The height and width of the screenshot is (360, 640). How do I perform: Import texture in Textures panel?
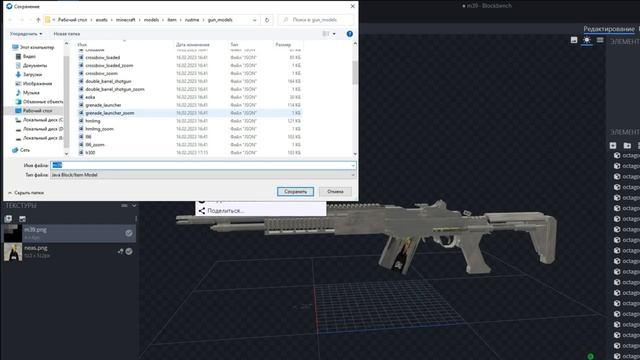(x=8, y=219)
